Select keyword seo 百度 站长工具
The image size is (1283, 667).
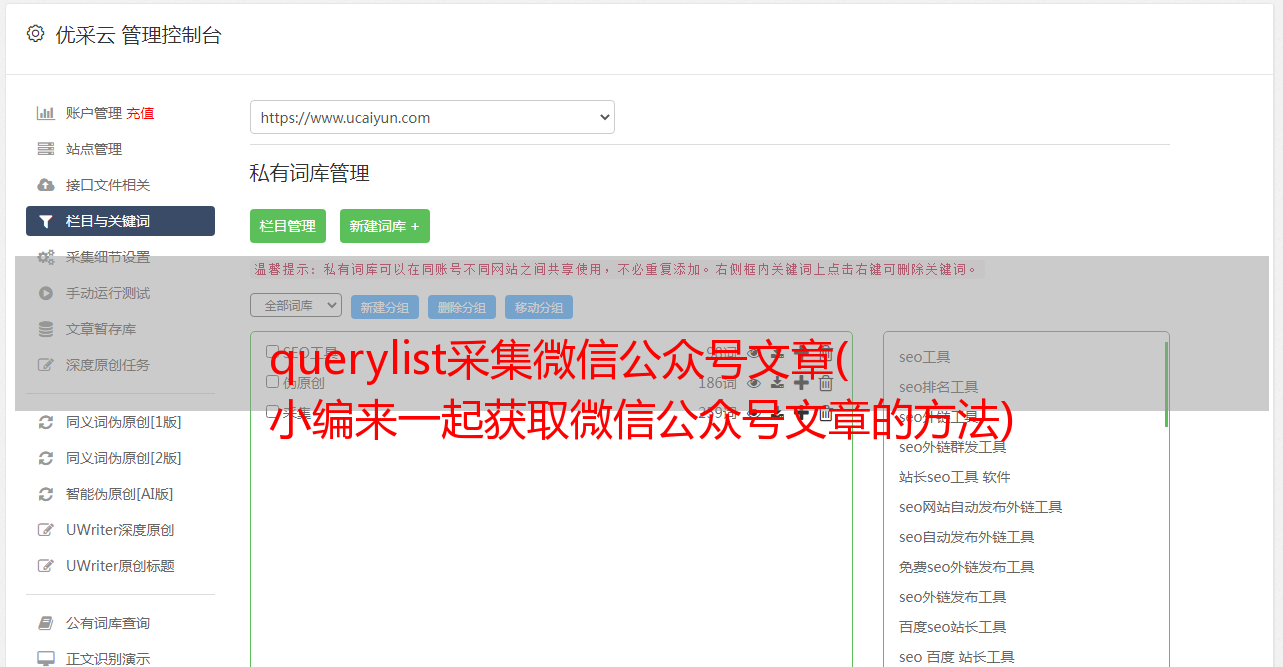pyautogui.click(x=957, y=657)
